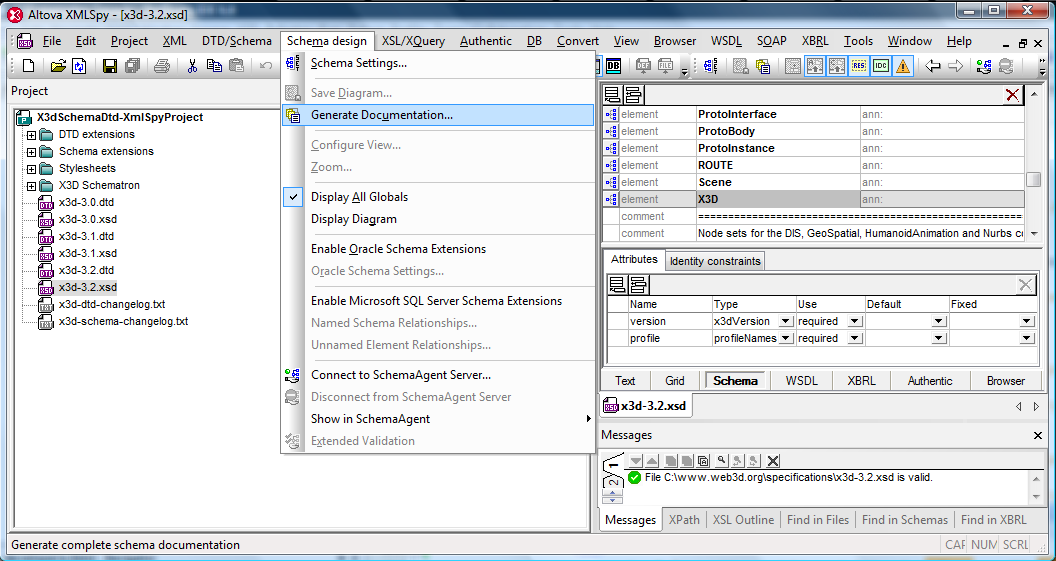Image resolution: width=1056 pixels, height=561 pixels.
Task: Click the yellow warning triangle toolbar icon
Action: [x=903, y=66]
